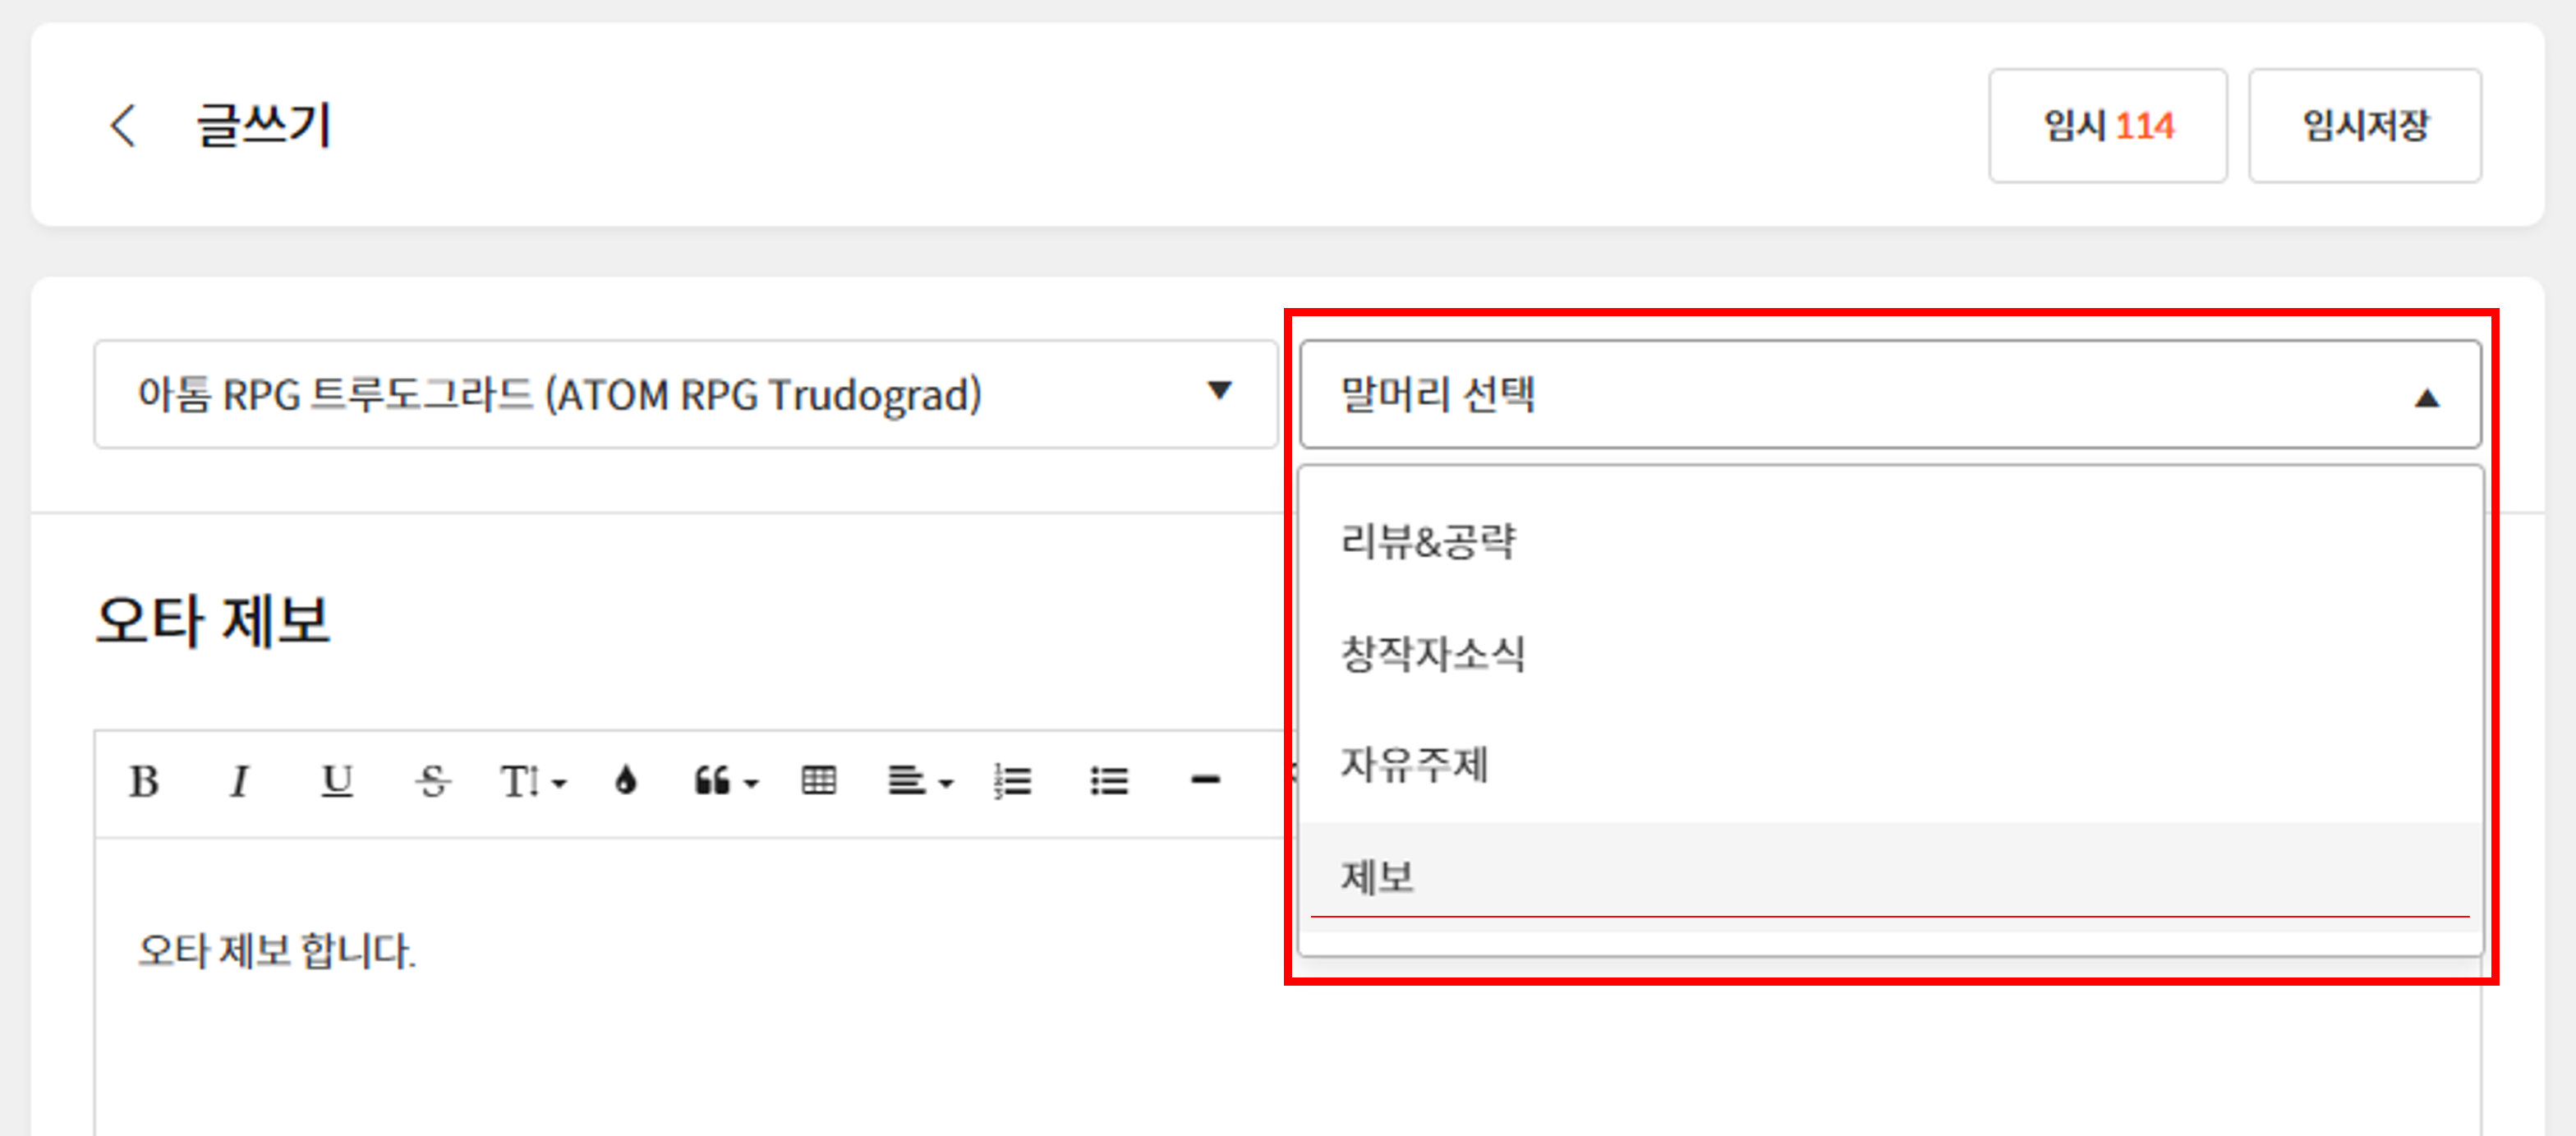
Task: Toggle italic formatting
Action: [x=239, y=781]
